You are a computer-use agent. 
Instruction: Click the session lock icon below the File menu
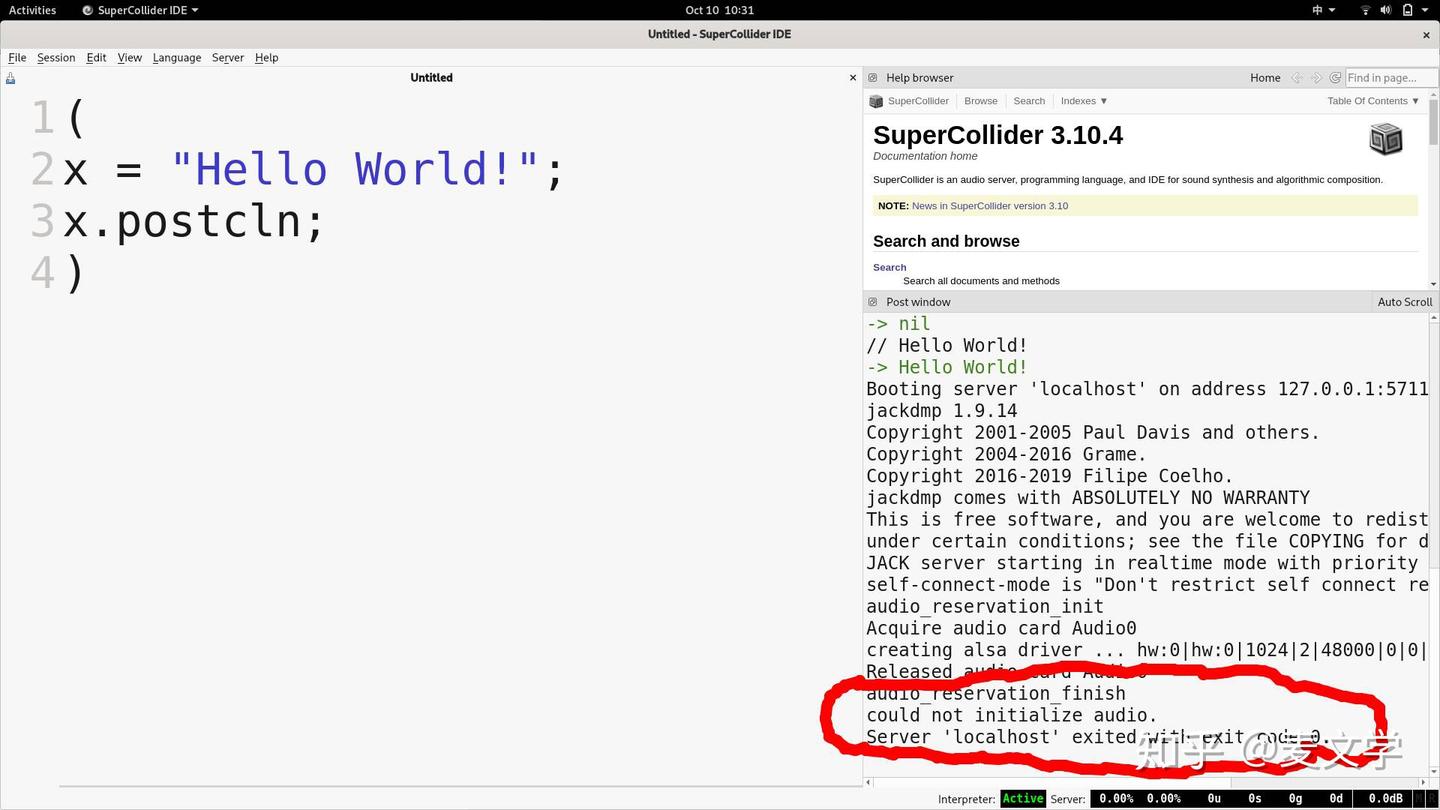coord(9,77)
